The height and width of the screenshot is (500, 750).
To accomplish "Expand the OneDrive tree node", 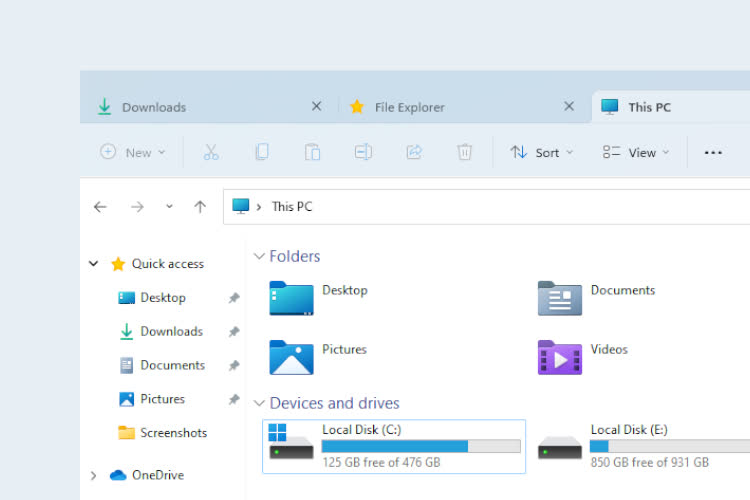I will (94, 476).
